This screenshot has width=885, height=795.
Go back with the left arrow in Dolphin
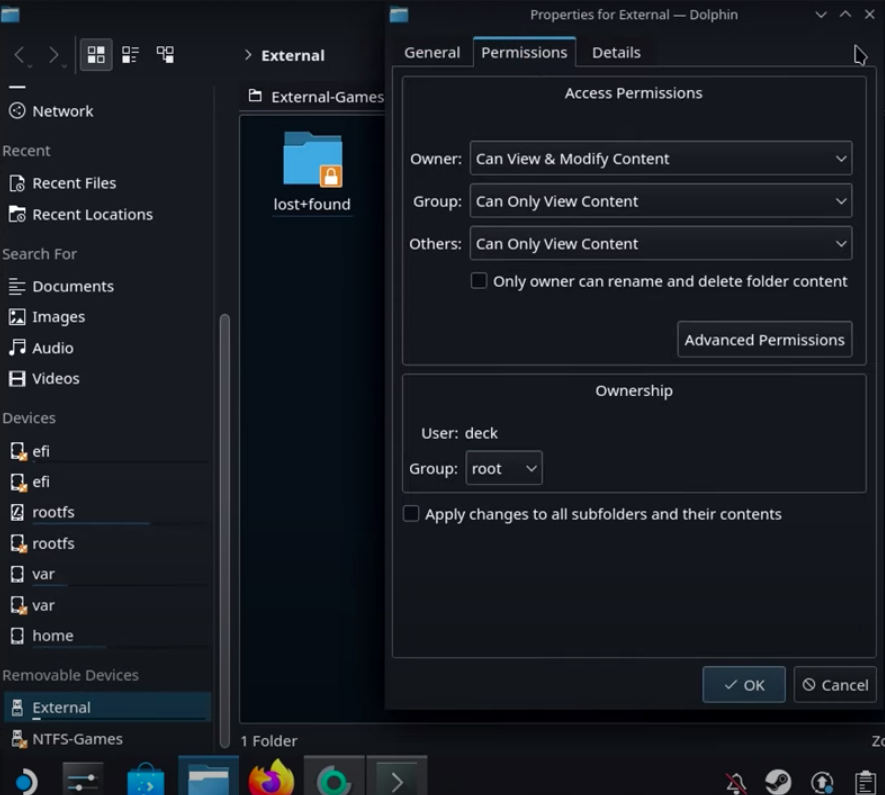point(20,55)
